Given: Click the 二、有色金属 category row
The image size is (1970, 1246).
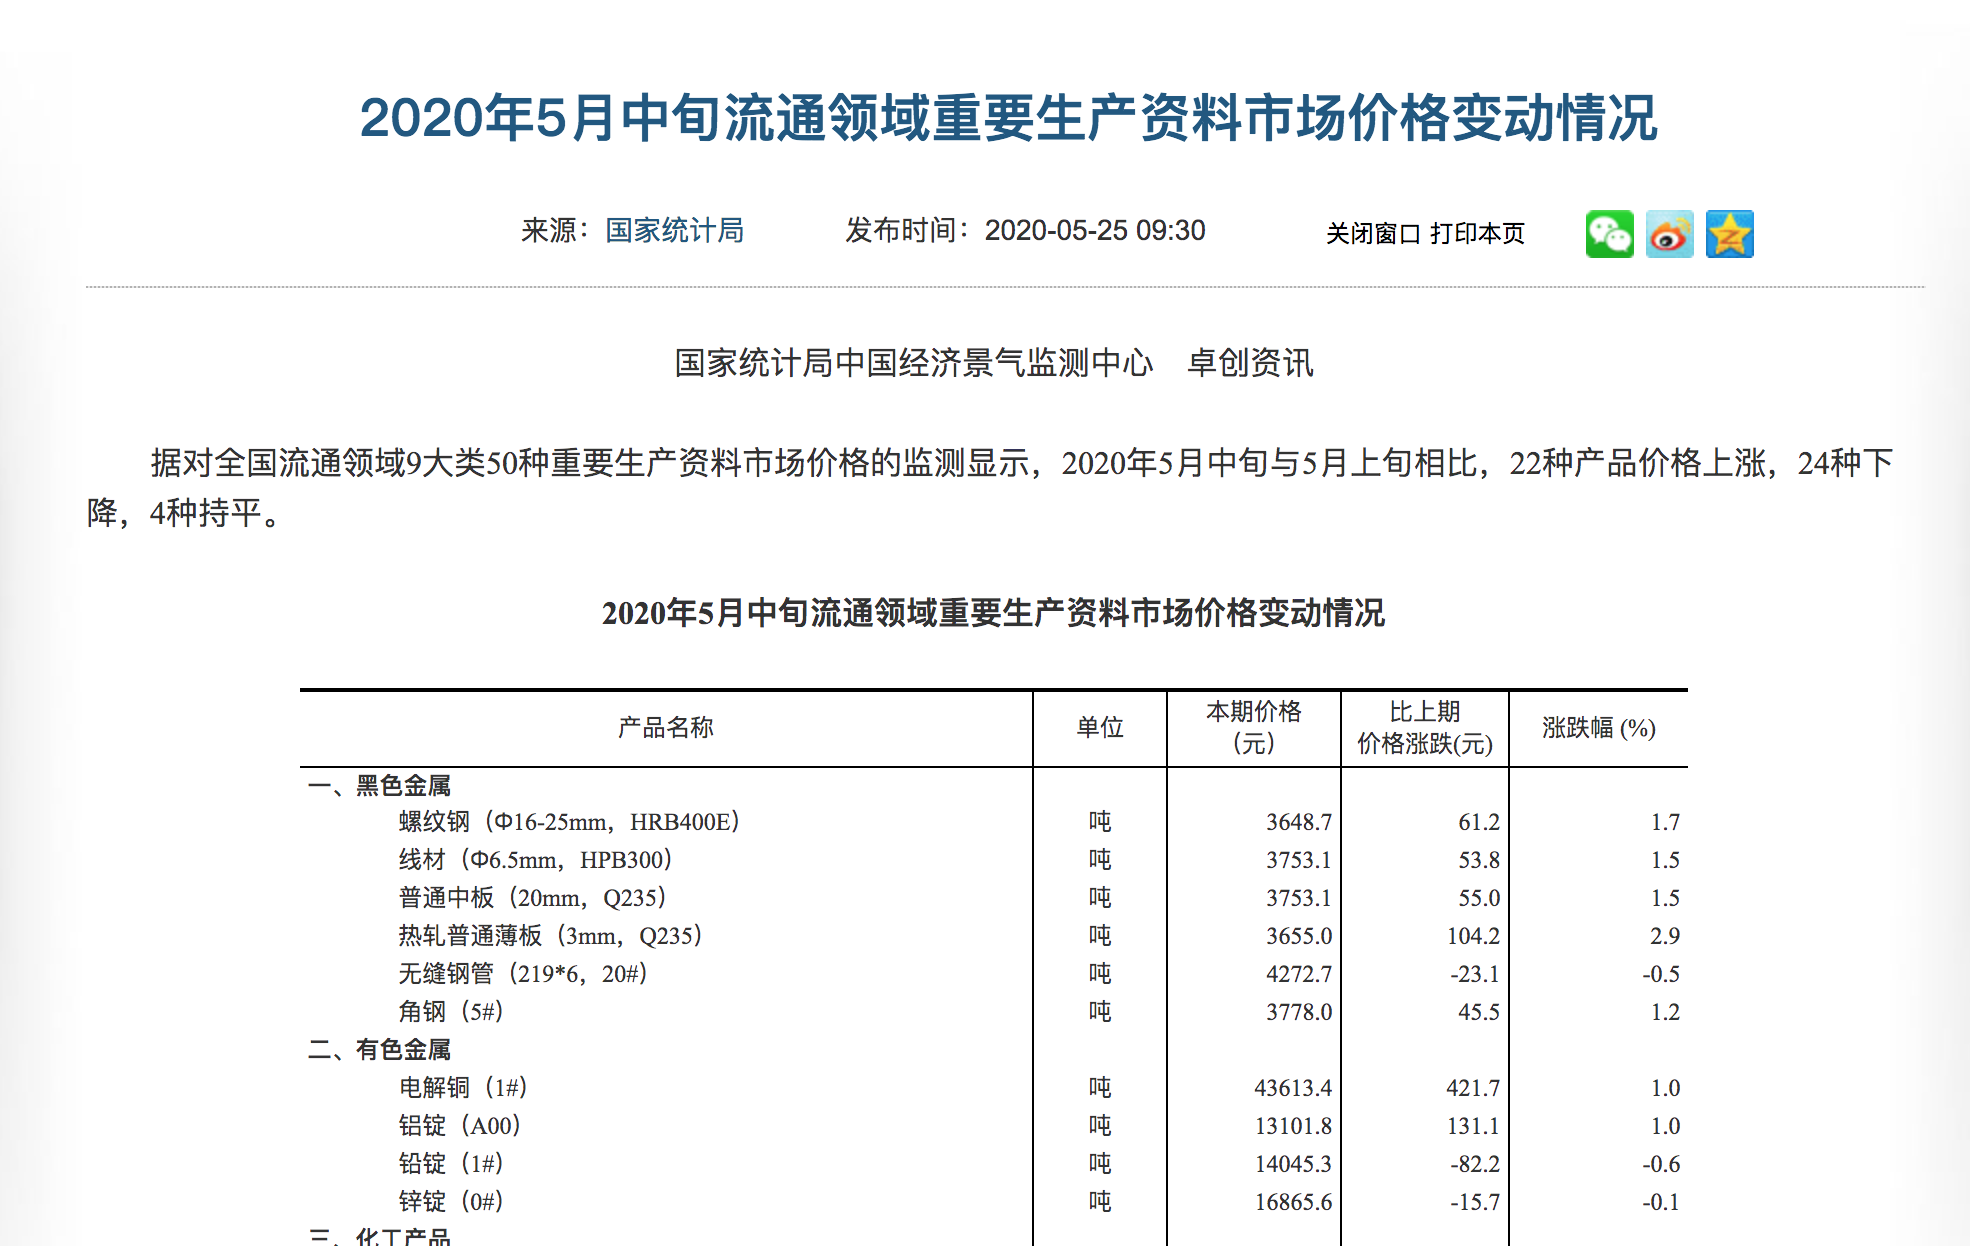Looking at the screenshot, I should point(380,1050).
